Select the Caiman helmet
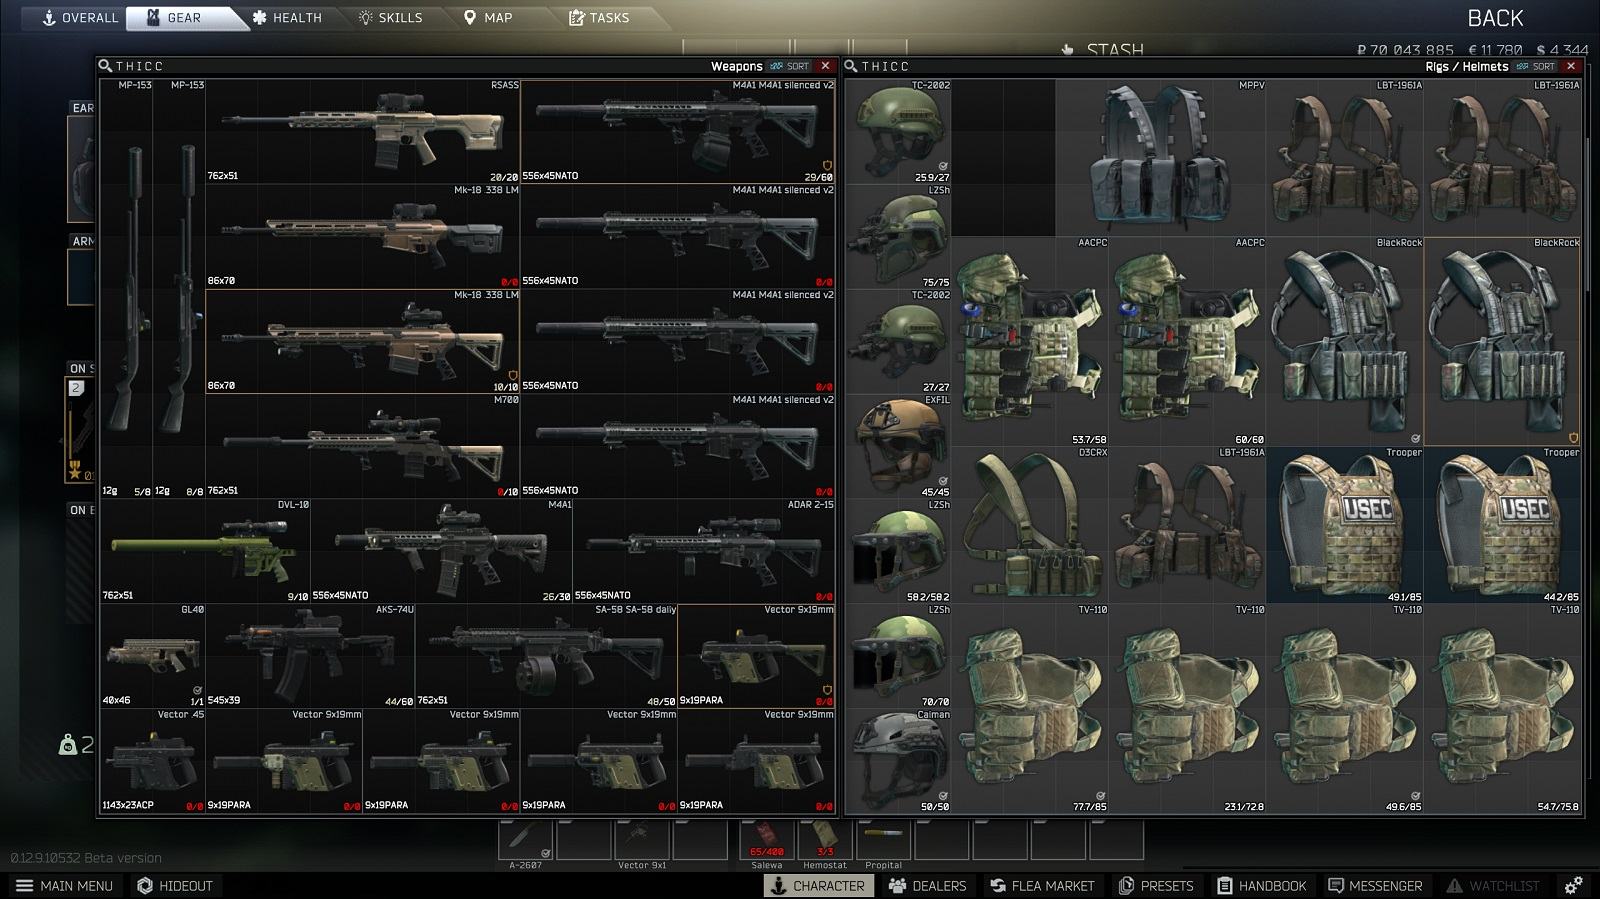1600x899 pixels. (899, 762)
